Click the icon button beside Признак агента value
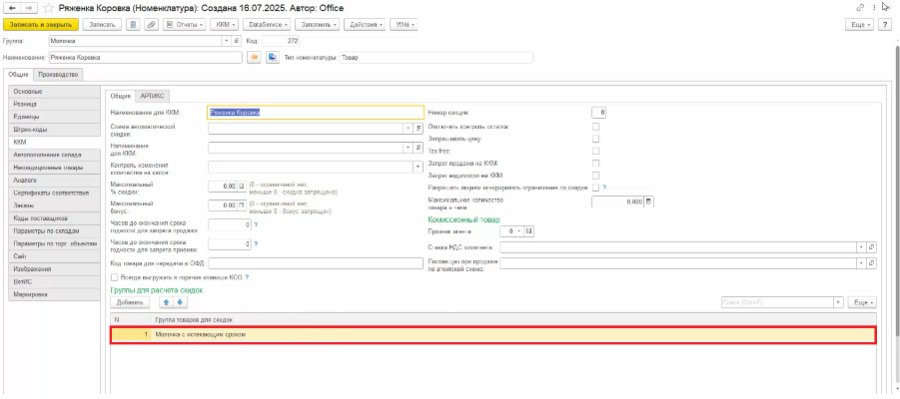900x399 pixels. click(x=529, y=231)
